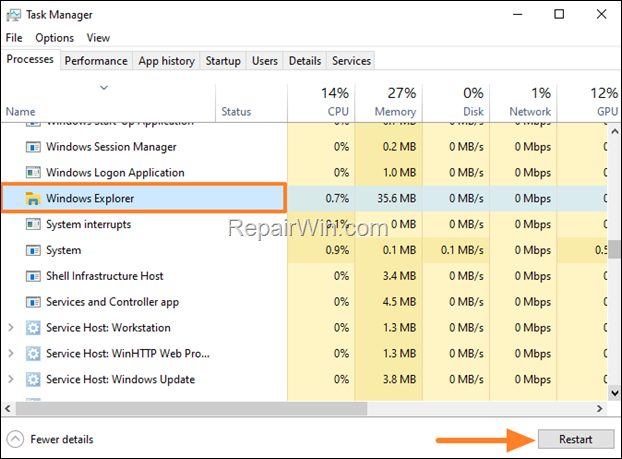Sort by the Memory column header
Image resolution: width=622 pixels, height=459 pixels.
pos(388,103)
